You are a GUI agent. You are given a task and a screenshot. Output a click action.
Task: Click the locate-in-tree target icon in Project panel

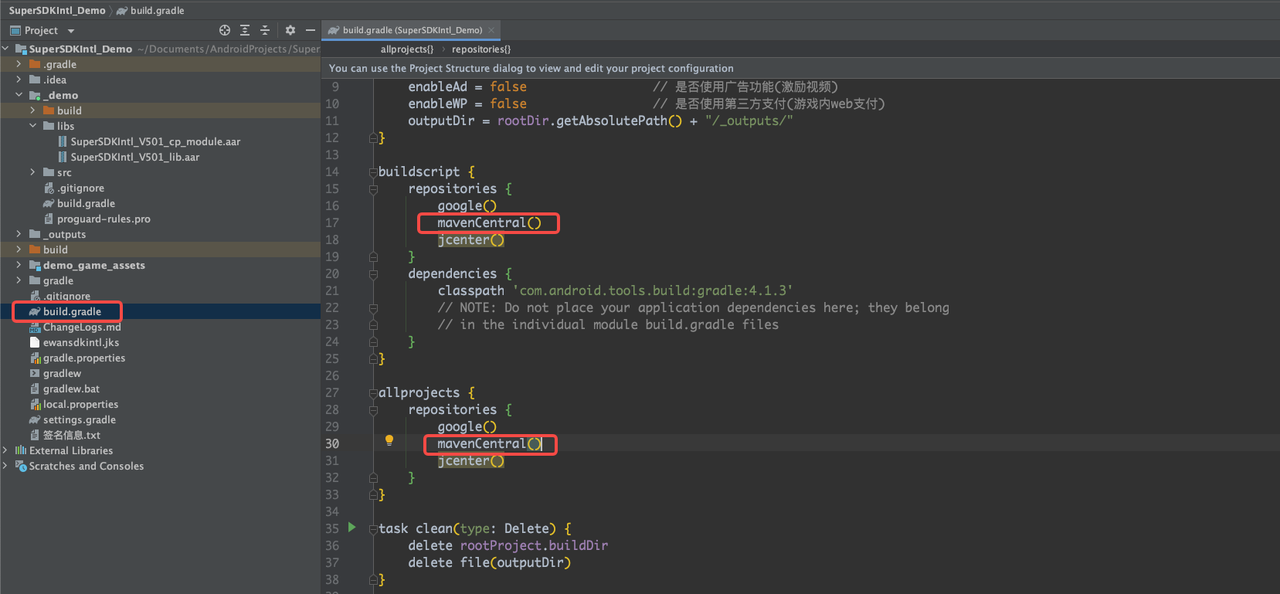coord(225,31)
